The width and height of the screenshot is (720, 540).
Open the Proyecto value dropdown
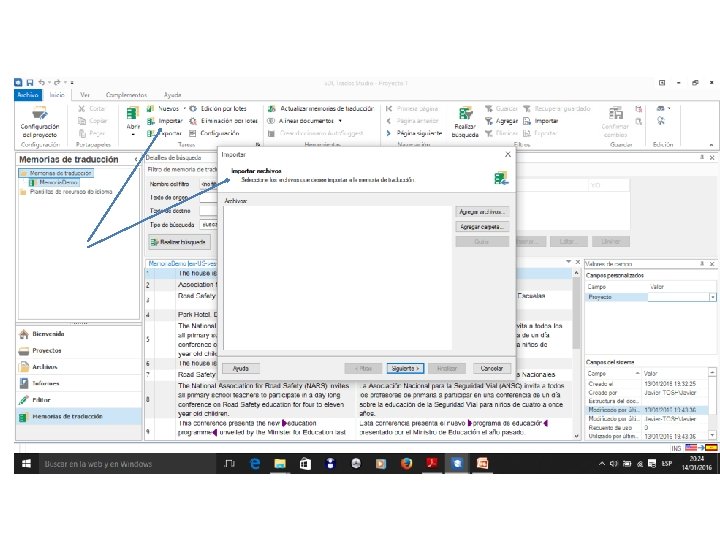click(x=712, y=298)
